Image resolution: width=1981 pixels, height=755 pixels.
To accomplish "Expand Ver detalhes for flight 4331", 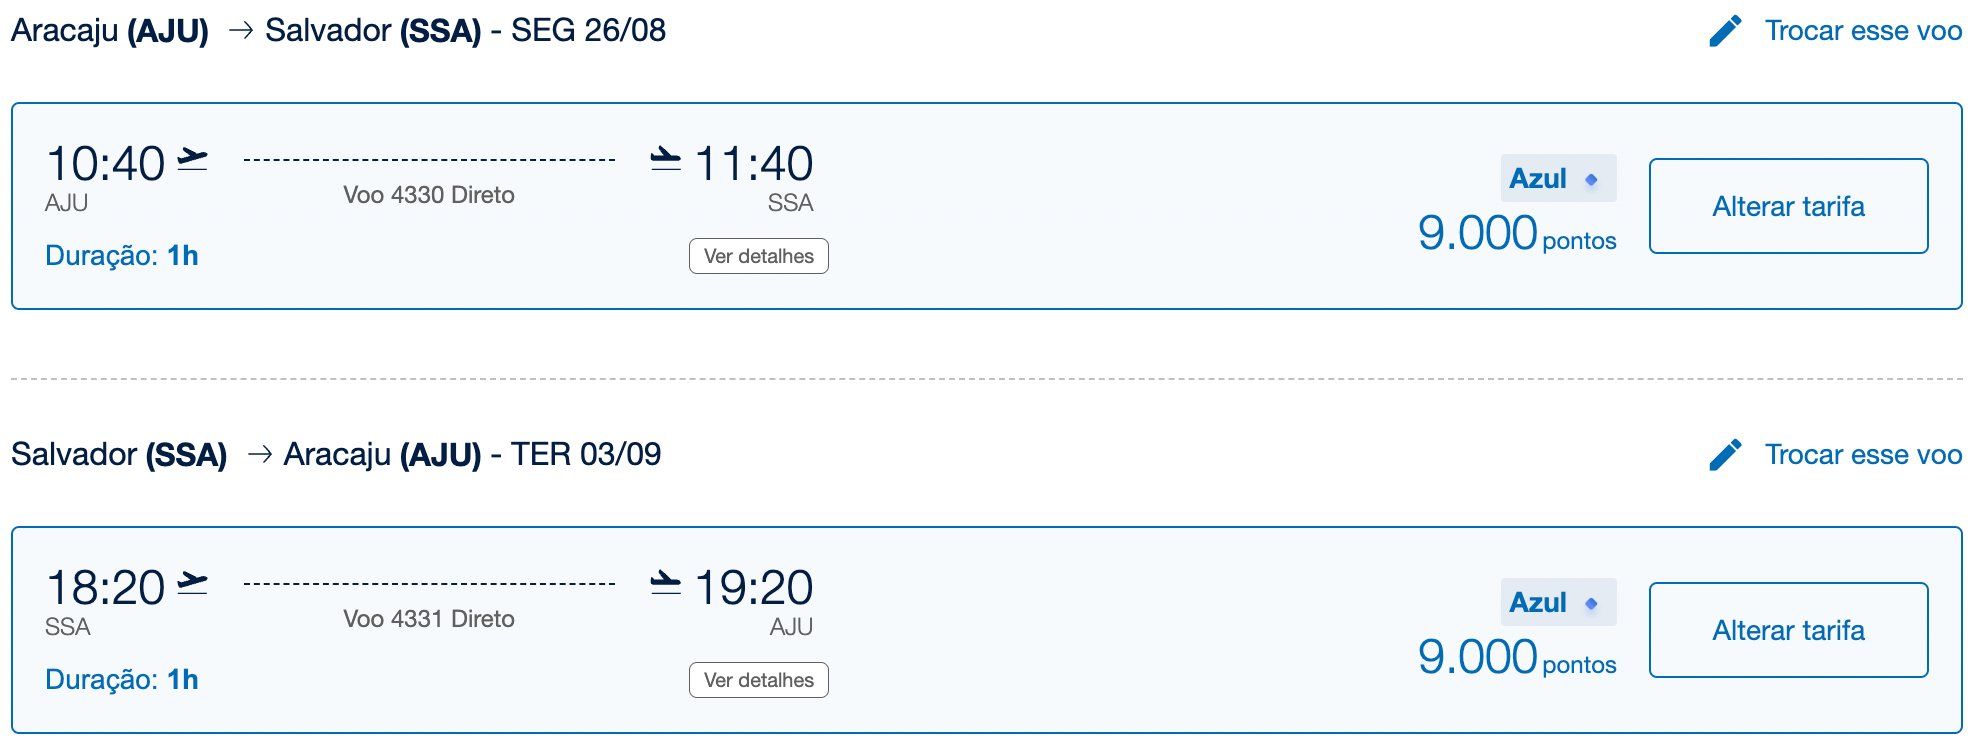I will (x=758, y=680).
